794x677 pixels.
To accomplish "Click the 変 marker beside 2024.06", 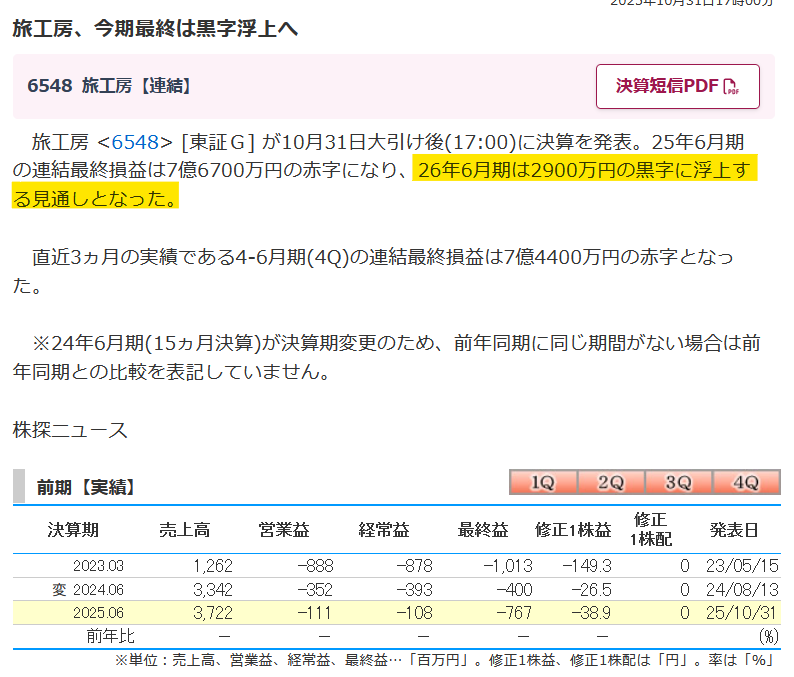I will point(59,590).
